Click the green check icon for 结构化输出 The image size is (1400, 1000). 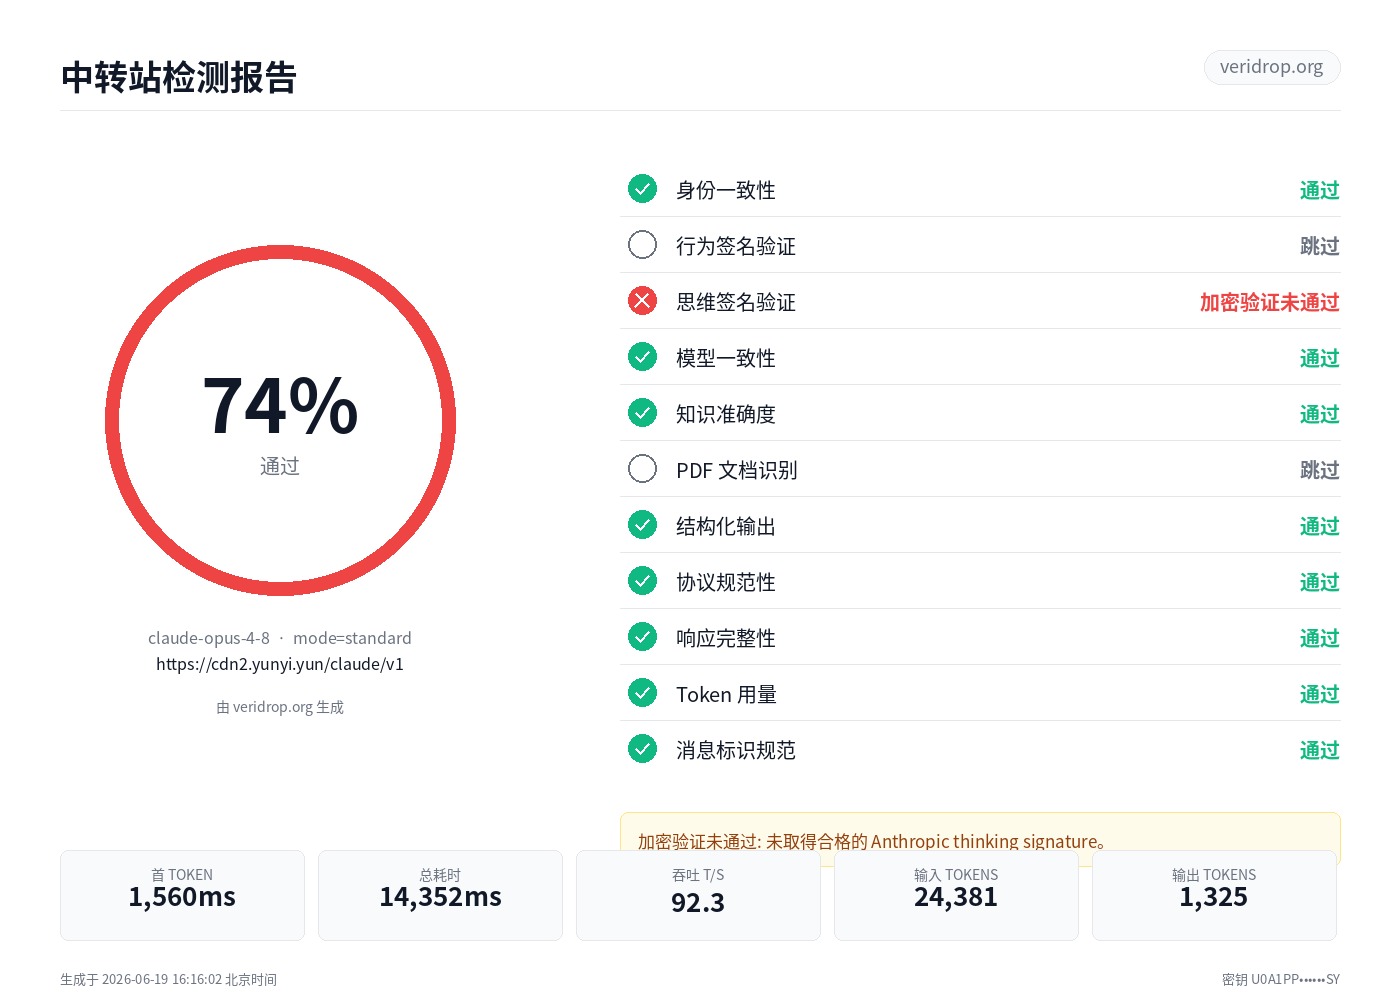[x=642, y=525]
